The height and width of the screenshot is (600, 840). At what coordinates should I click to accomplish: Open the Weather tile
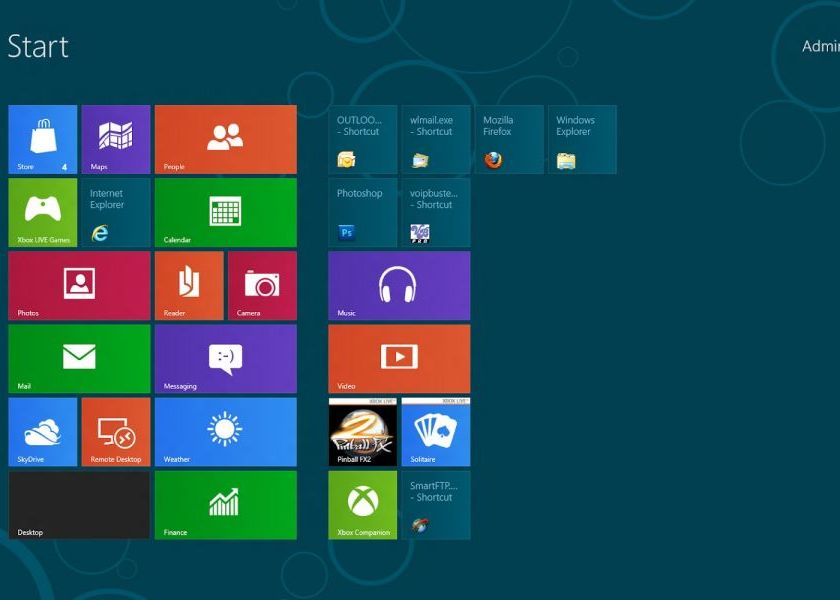click(x=225, y=431)
